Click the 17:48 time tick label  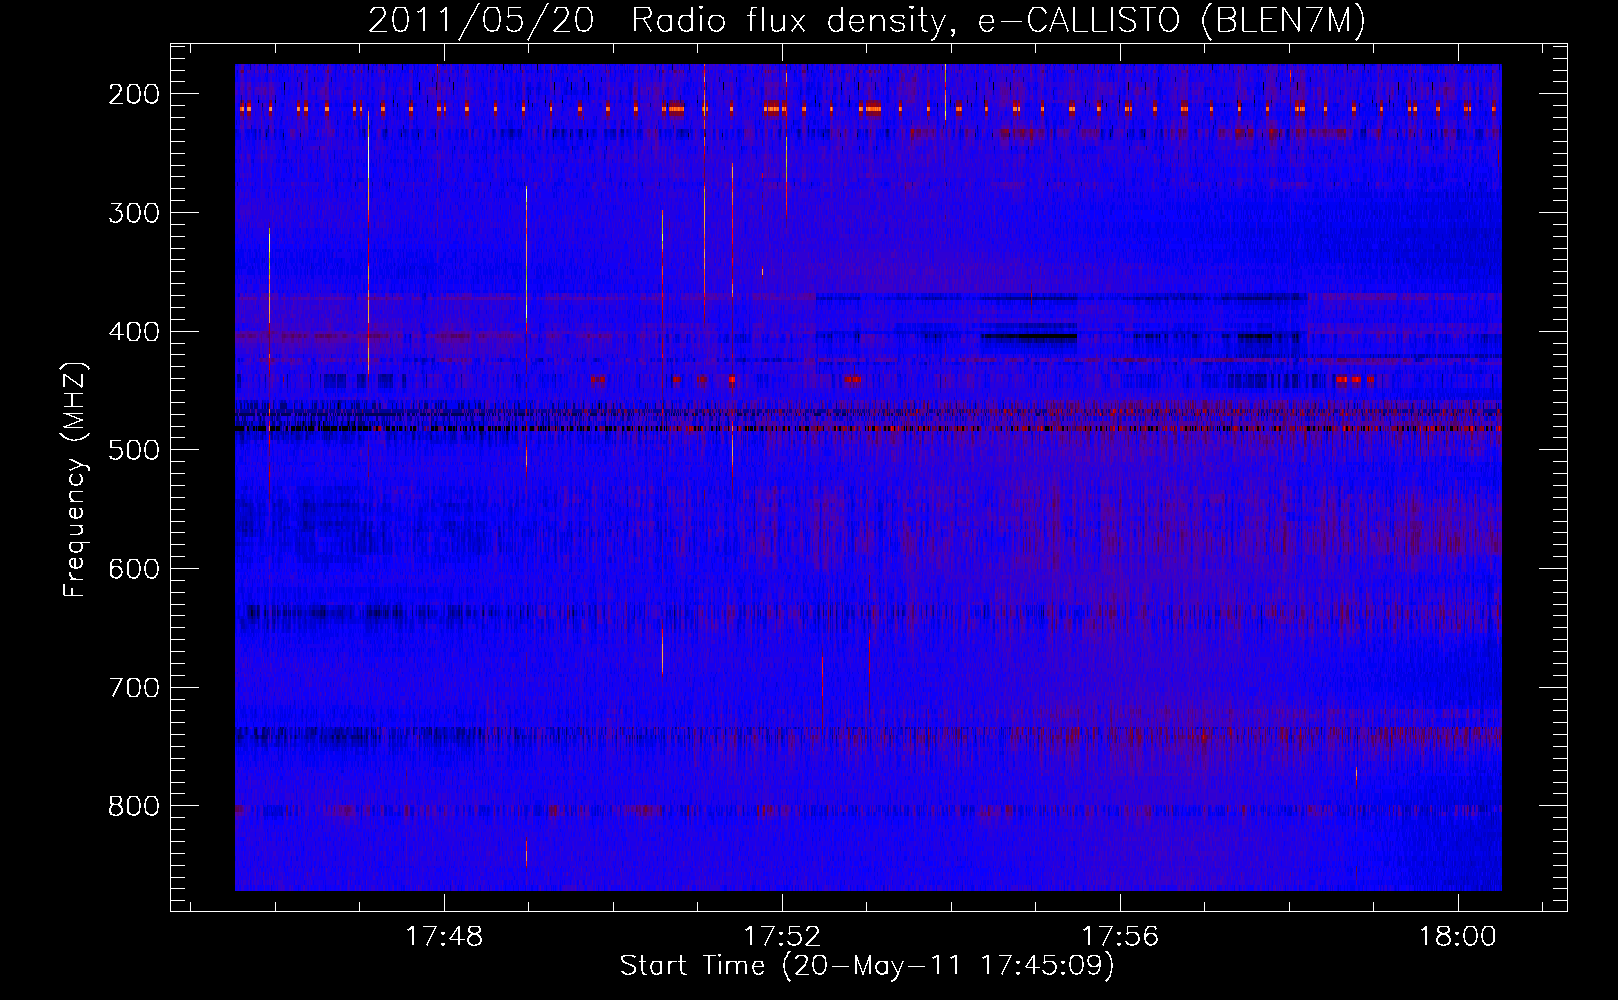[444, 936]
